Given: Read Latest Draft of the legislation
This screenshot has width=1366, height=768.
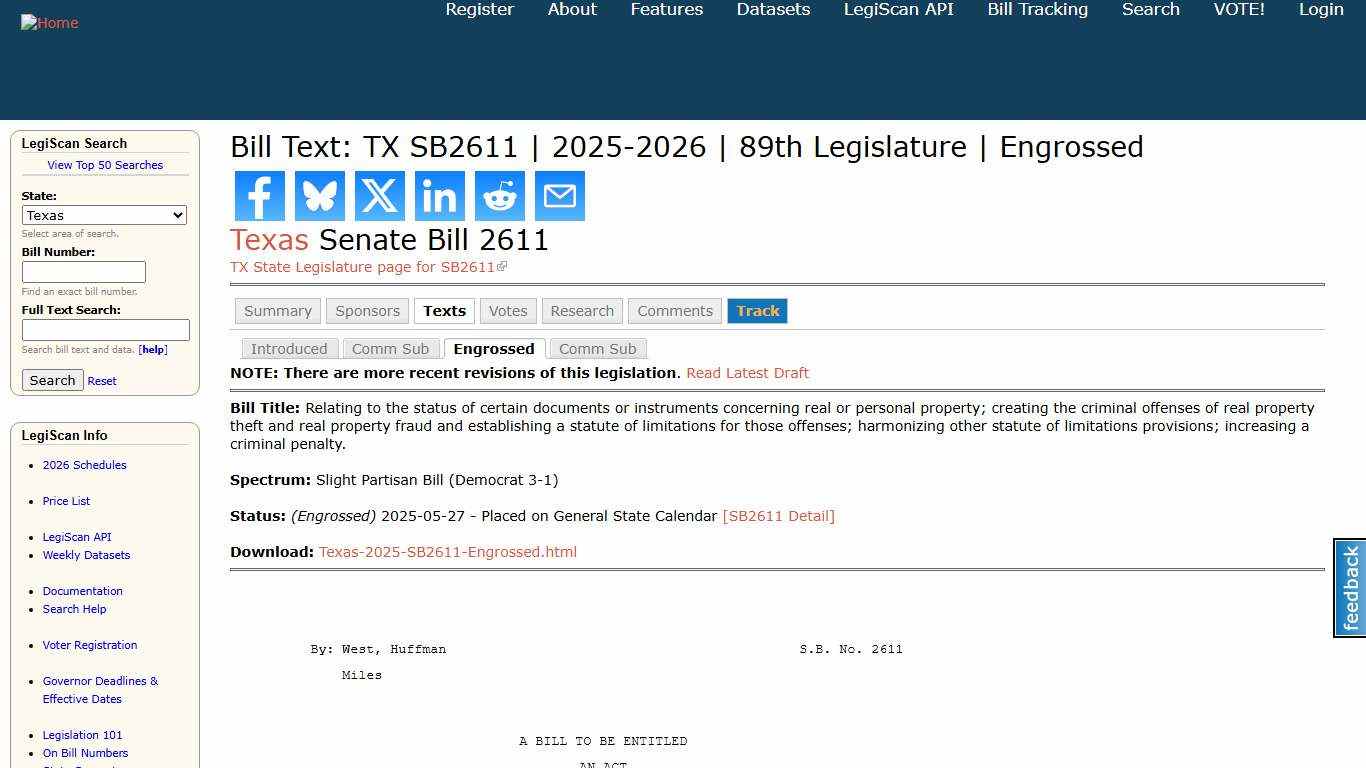Looking at the screenshot, I should 747,372.
